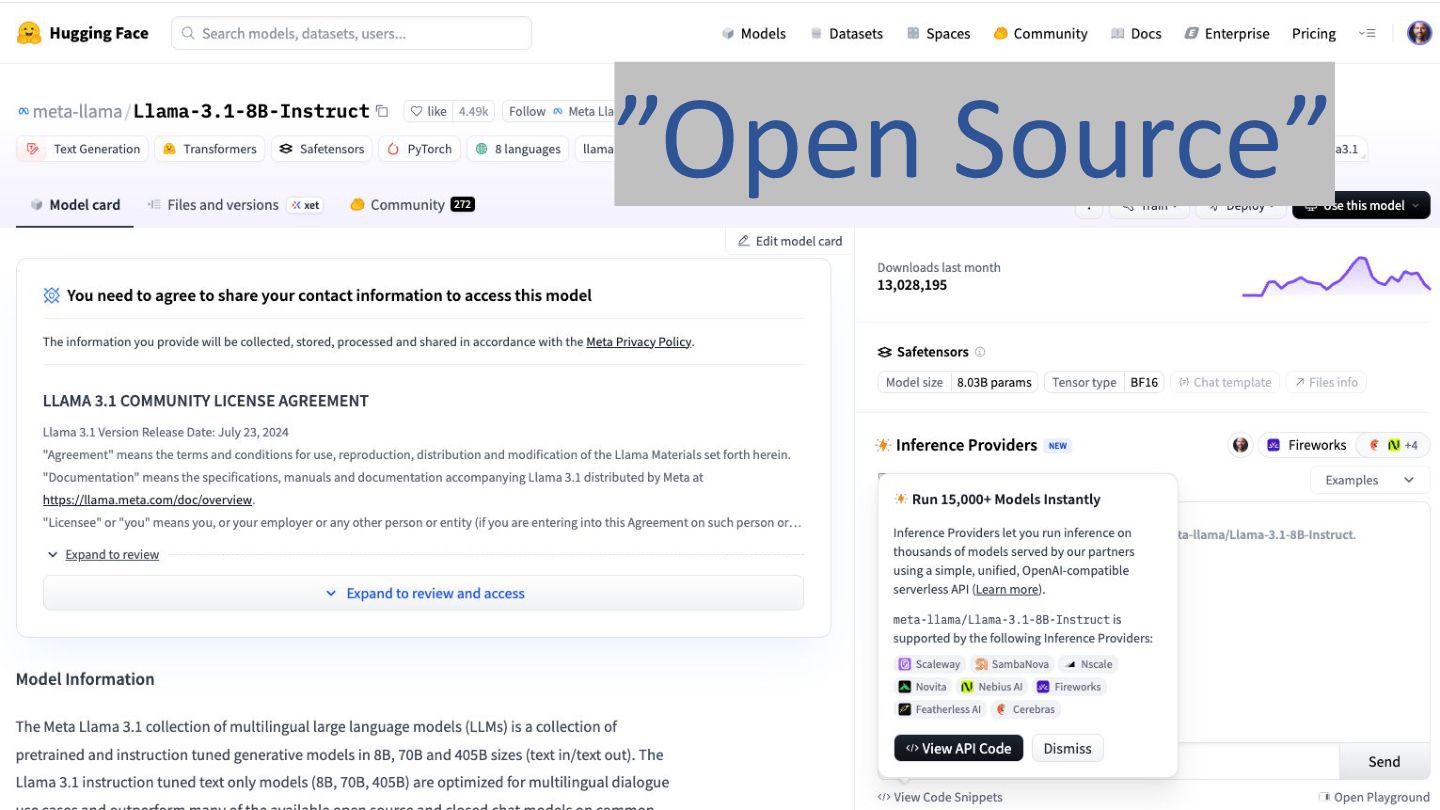The width and height of the screenshot is (1440, 810).
Task: Click the SambaNova provider chip
Action: pyautogui.click(x=1012, y=664)
